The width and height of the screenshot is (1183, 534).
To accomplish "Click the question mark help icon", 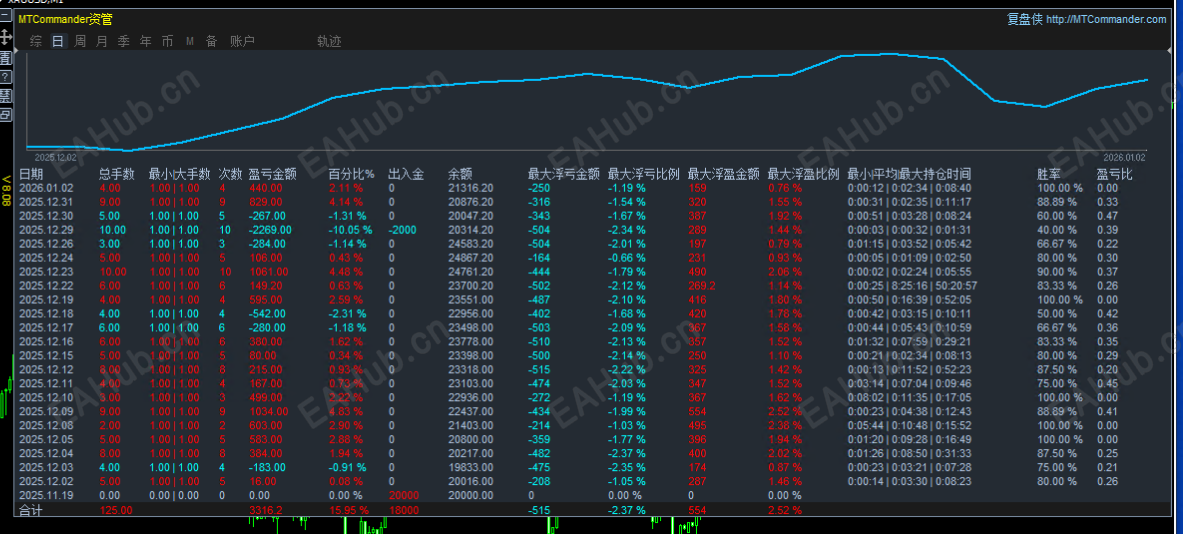I will click(5, 77).
